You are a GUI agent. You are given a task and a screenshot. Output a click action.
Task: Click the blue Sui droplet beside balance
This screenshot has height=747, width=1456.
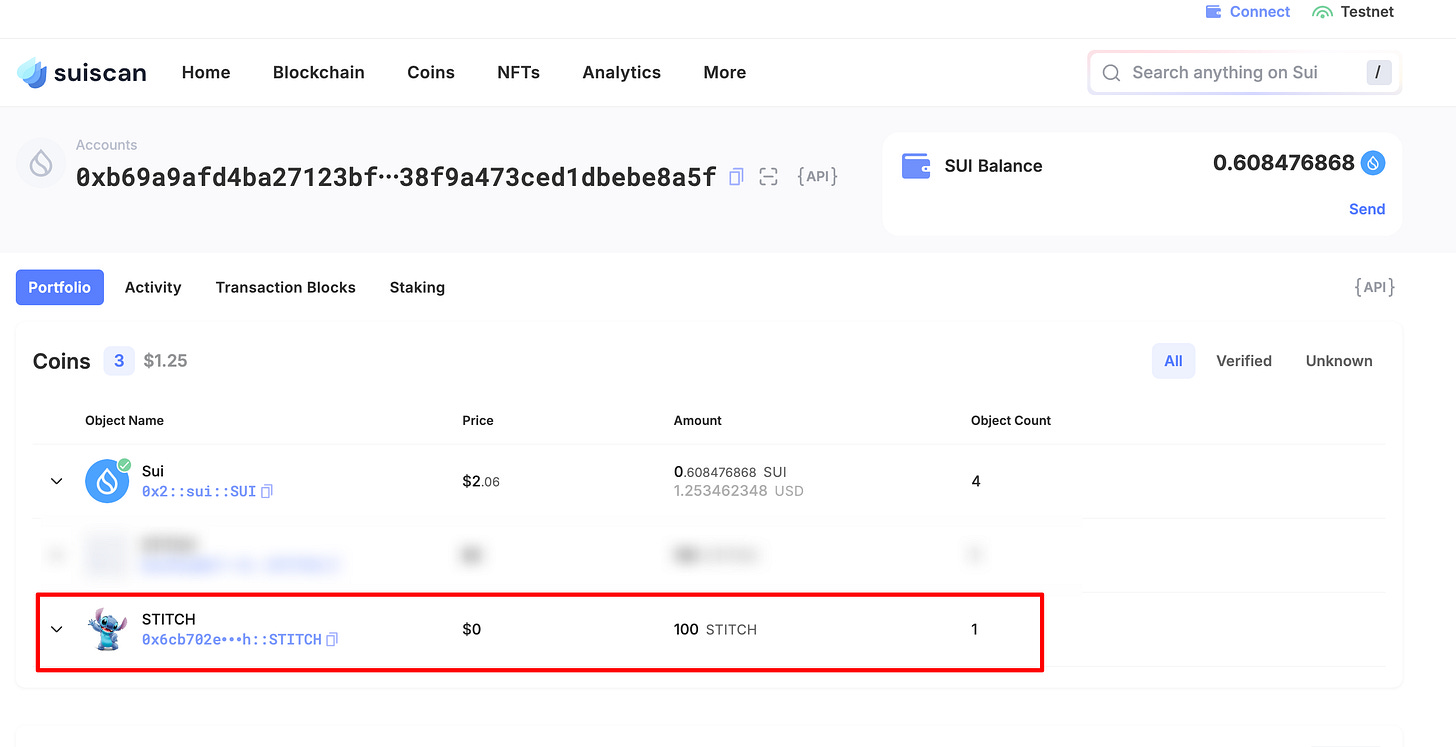pyautogui.click(x=1373, y=163)
